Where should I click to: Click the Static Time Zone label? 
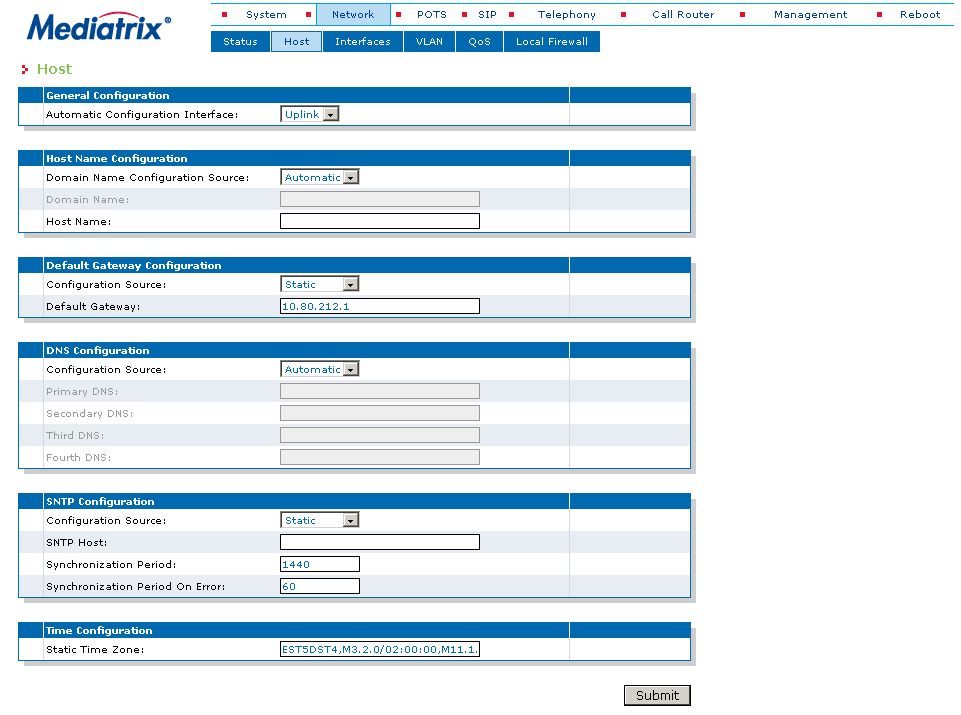click(x=95, y=649)
